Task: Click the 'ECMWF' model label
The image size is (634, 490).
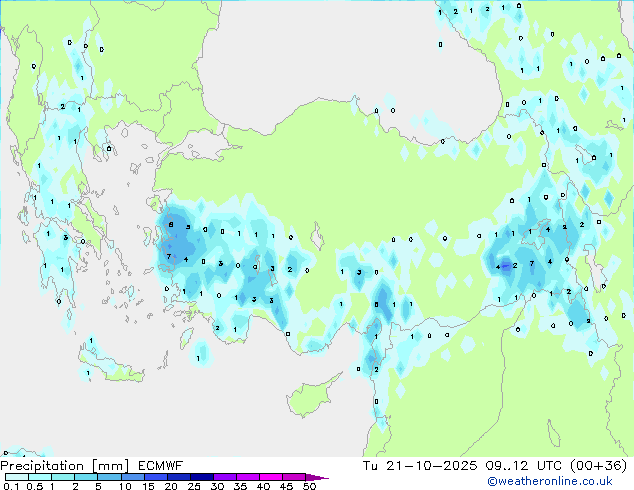Action: [x=160, y=466]
